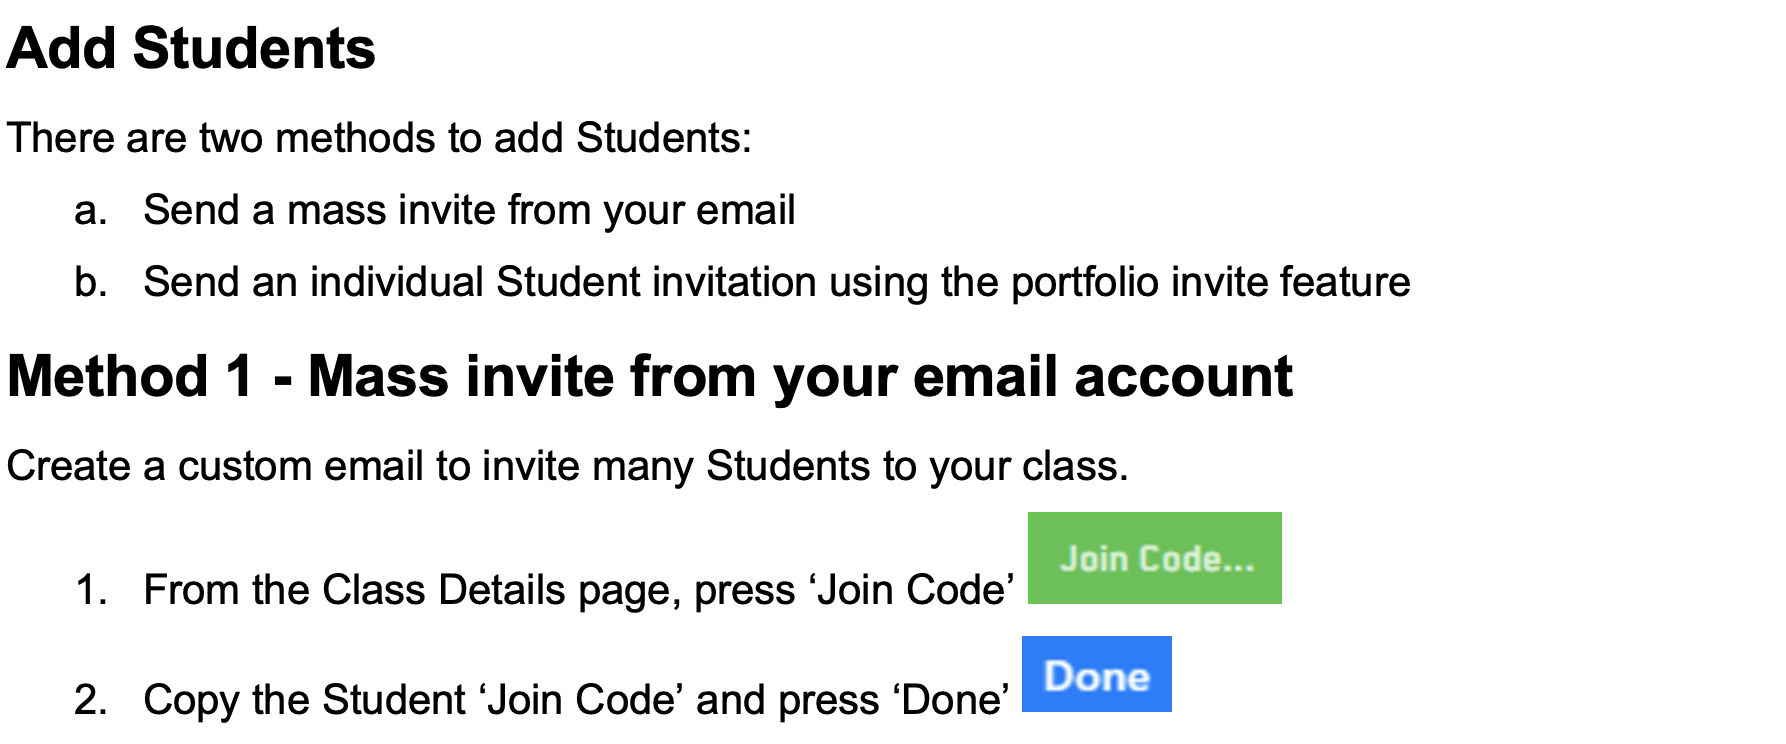Image resolution: width=1786 pixels, height=744 pixels.
Task: Click the 'a.' list marker
Action: 90,211
